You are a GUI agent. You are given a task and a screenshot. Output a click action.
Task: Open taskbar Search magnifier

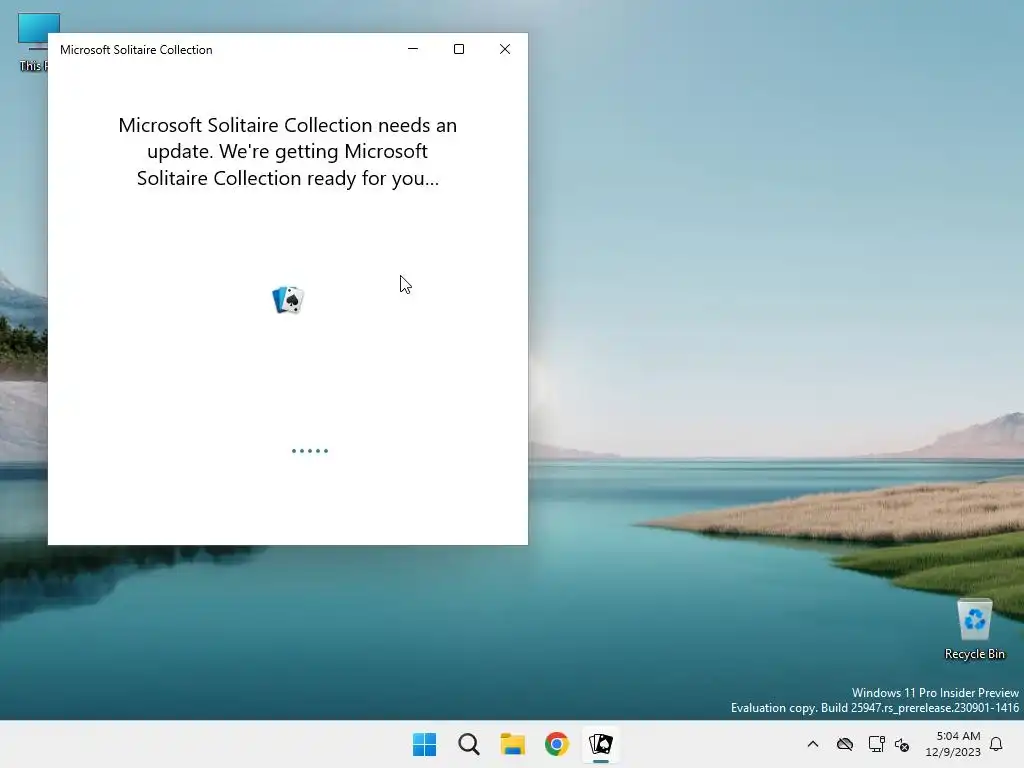click(x=469, y=744)
